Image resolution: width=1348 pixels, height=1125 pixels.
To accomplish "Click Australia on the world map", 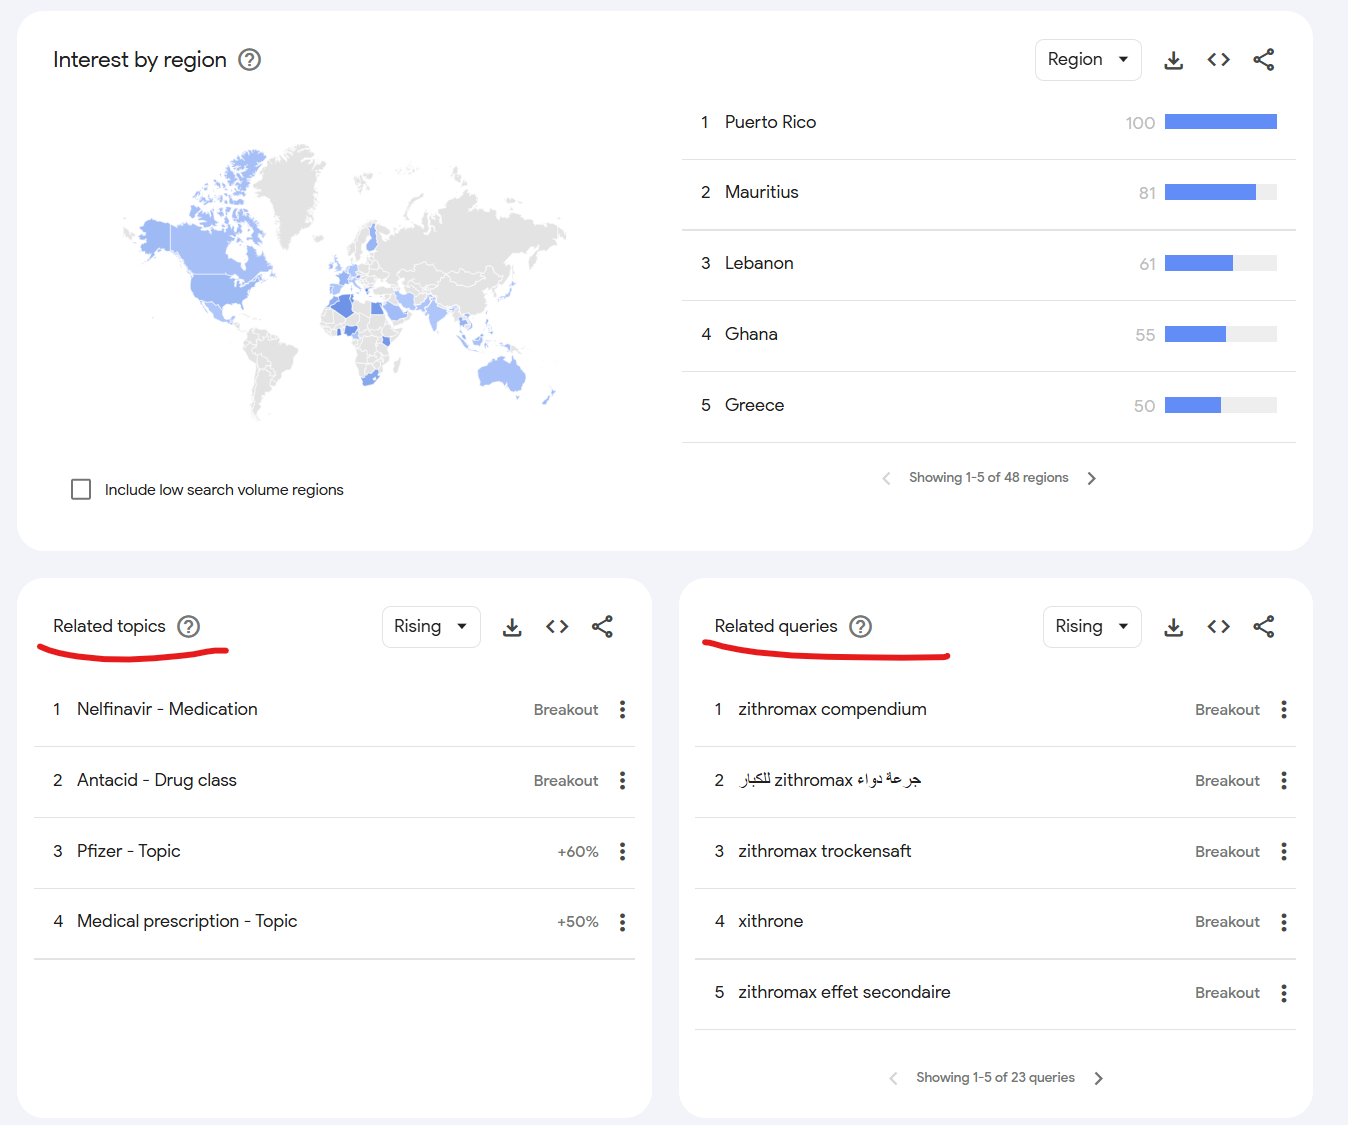I will (503, 373).
